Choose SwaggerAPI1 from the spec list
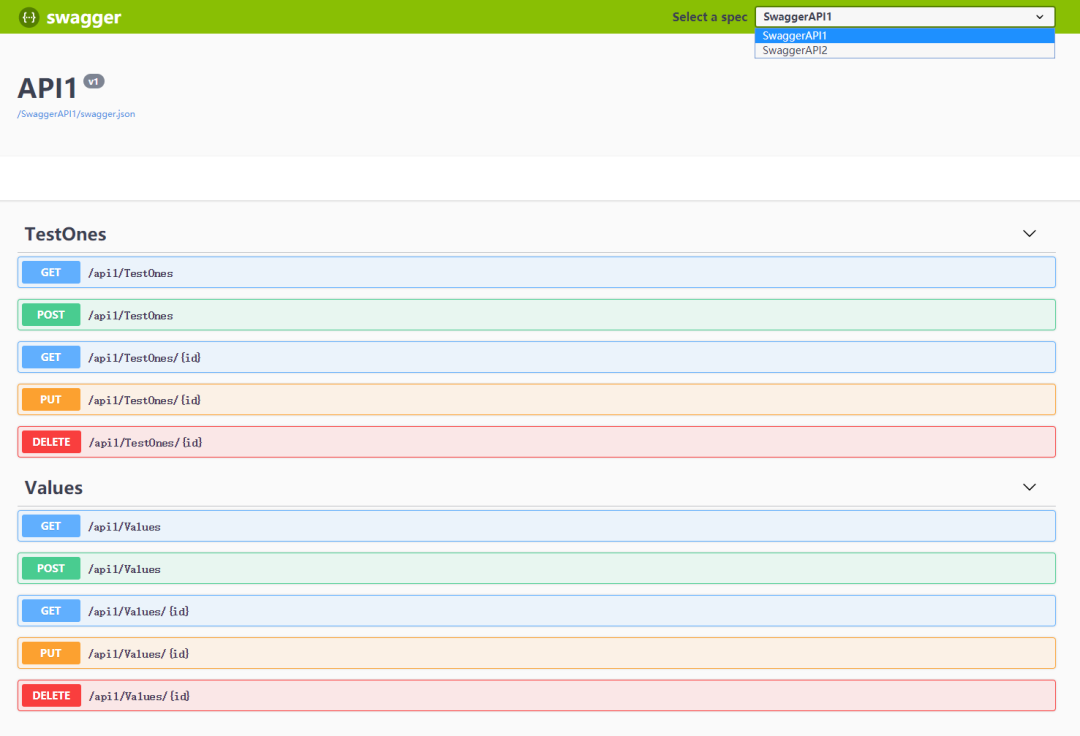The image size is (1080, 736). click(904, 36)
